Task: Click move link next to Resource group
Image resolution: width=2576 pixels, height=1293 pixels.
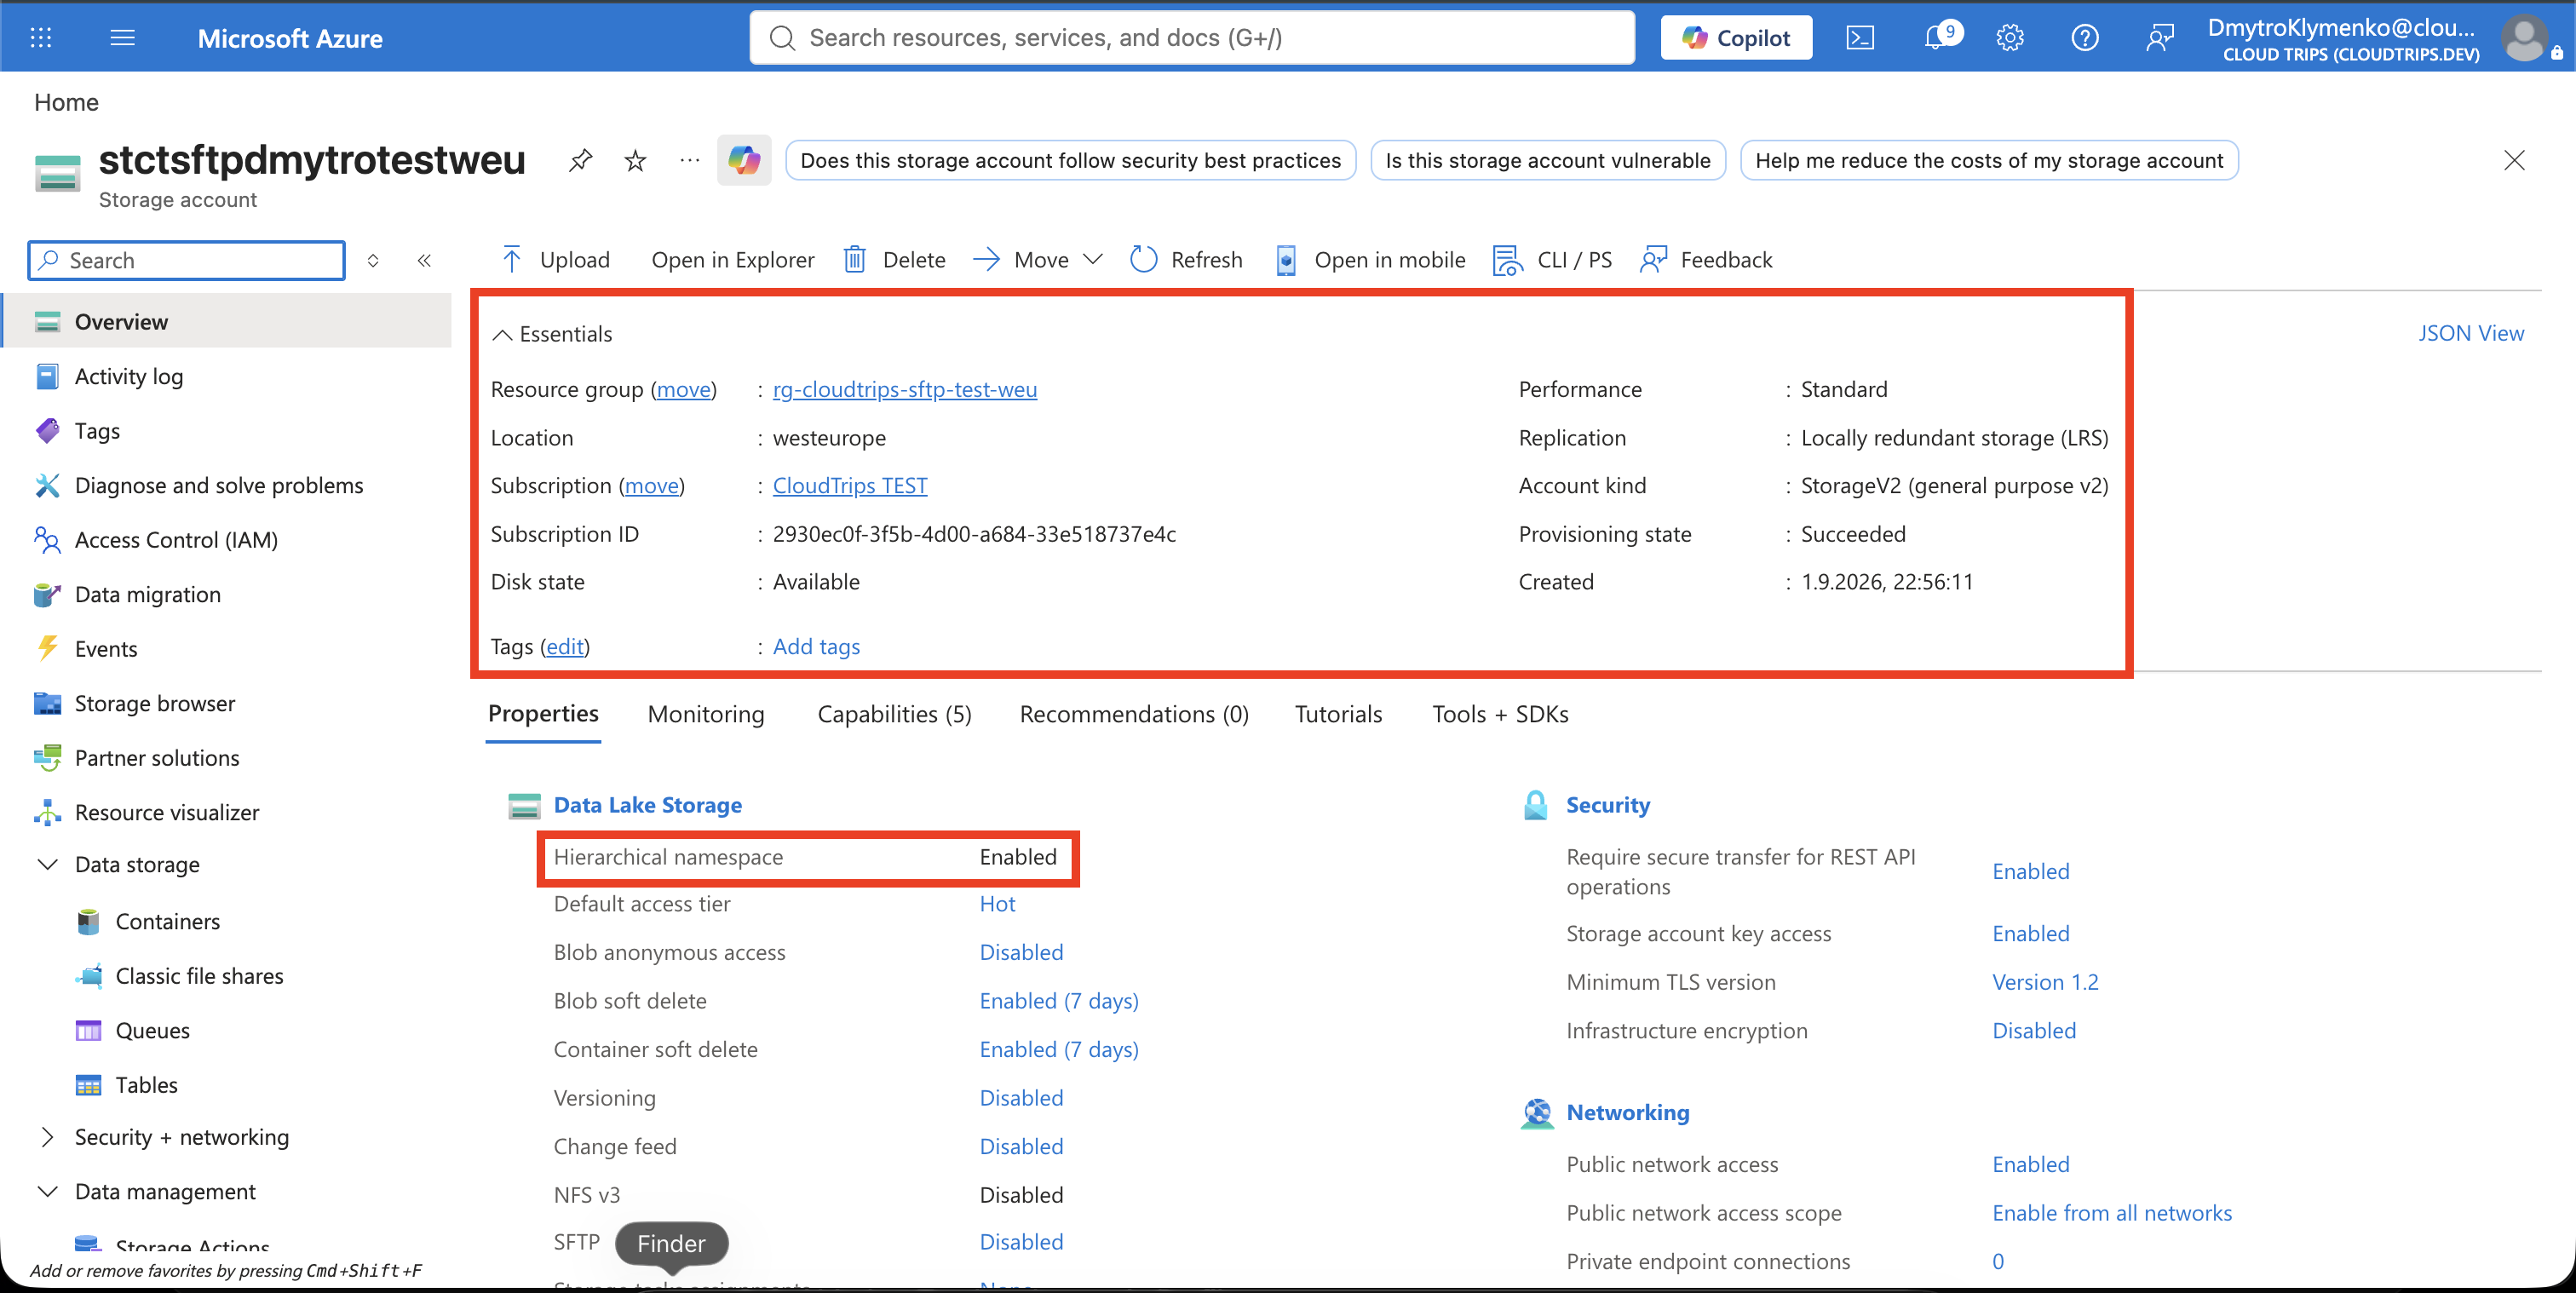Action: tap(683, 389)
